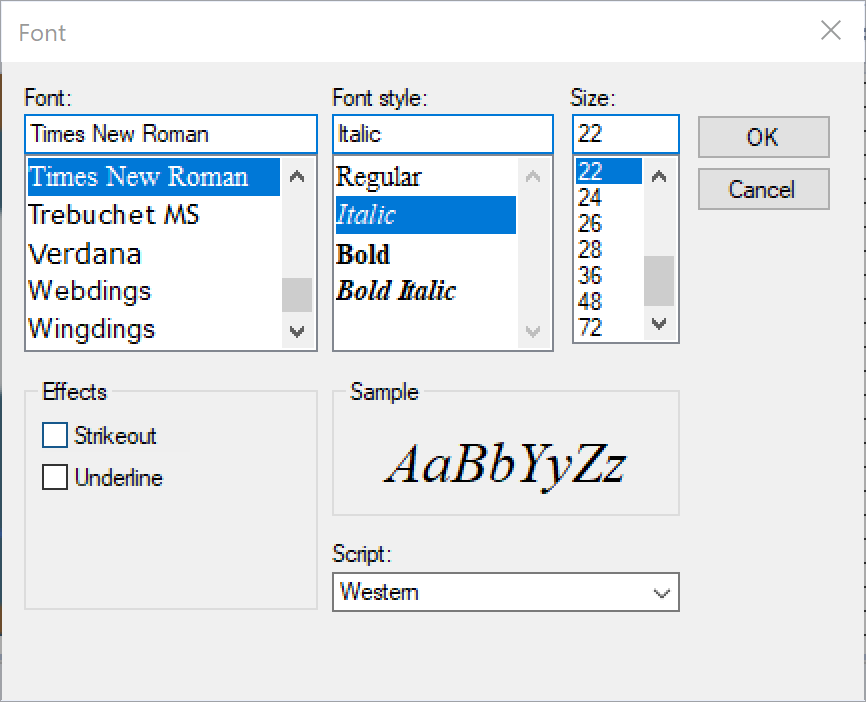Click the Size list scrollbar thumb
The image size is (866, 702).
(659, 281)
